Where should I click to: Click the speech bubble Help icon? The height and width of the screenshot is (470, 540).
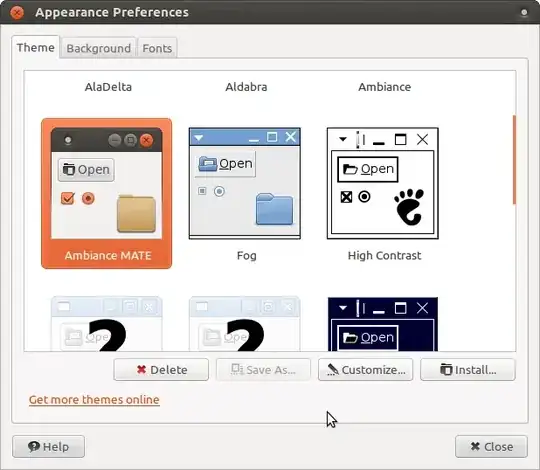pyautogui.click(x=34, y=447)
